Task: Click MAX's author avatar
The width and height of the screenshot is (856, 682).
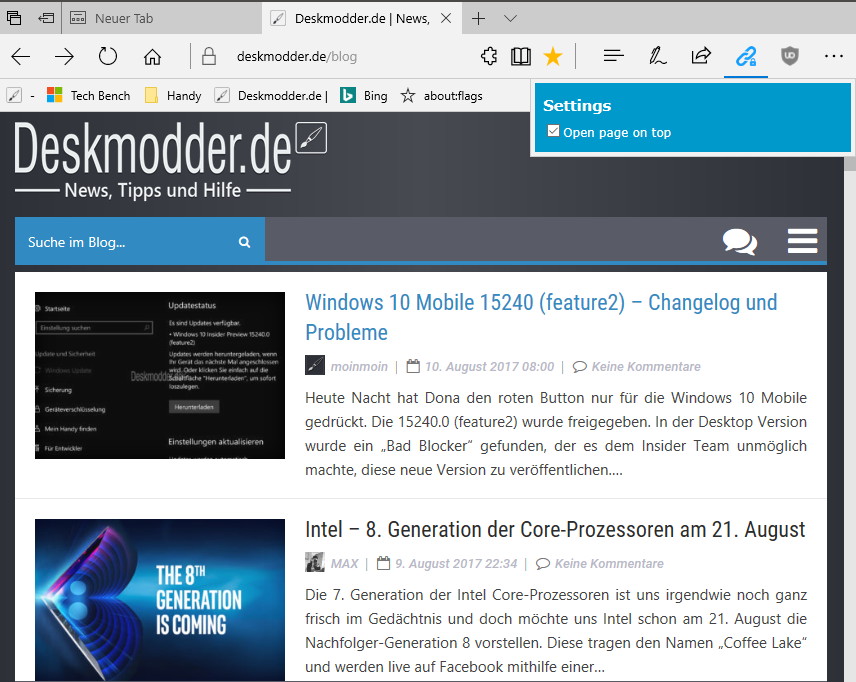Action: [x=315, y=562]
